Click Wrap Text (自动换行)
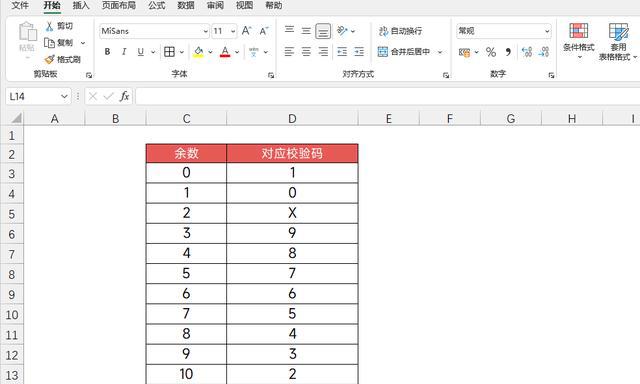This screenshot has width=640, height=384. 400,31
